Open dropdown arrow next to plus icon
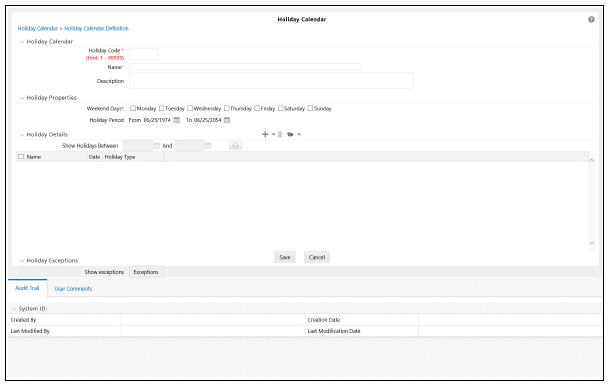This screenshot has width=609, height=390. [x=273, y=134]
